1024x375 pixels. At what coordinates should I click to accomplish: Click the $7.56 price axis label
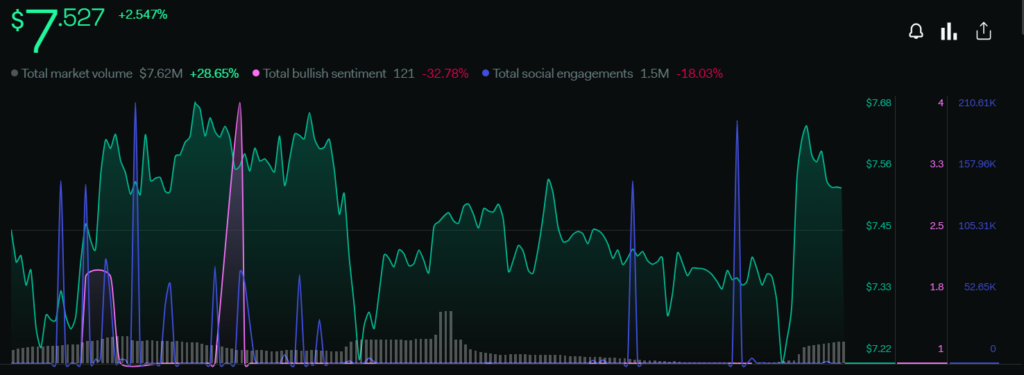[878, 164]
